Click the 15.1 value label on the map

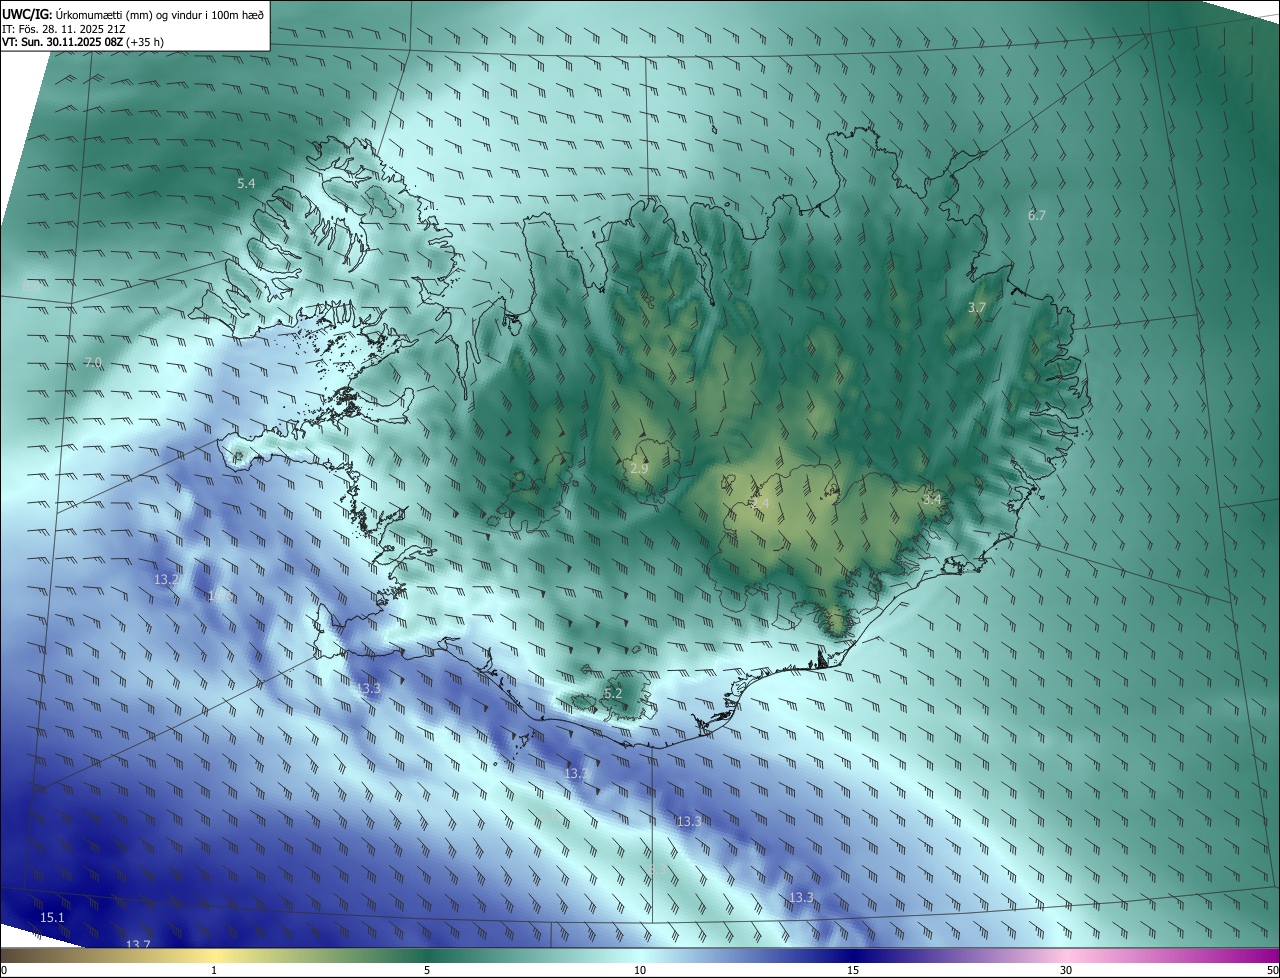(x=52, y=917)
